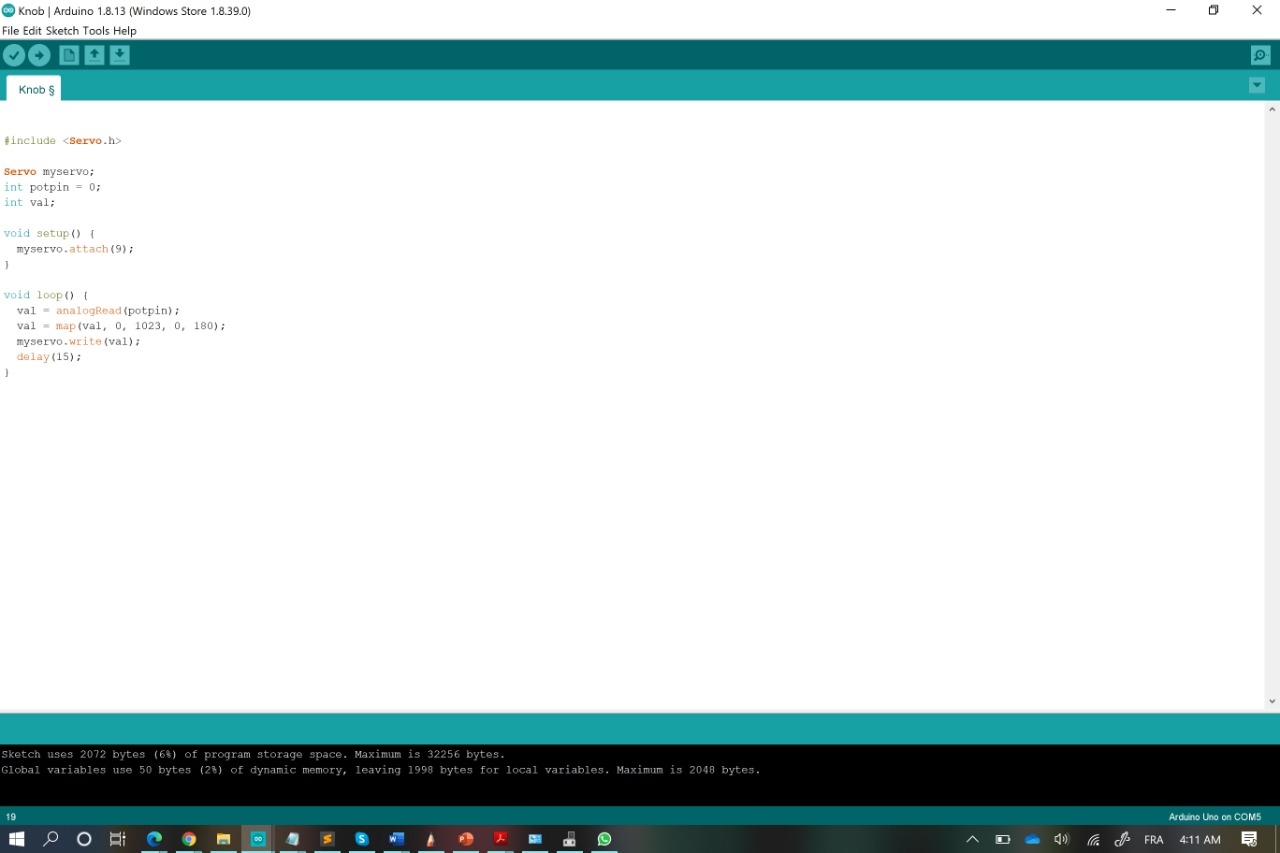This screenshot has width=1280, height=853.
Task: Open File Explorer from the taskbar
Action: point(224,839)
